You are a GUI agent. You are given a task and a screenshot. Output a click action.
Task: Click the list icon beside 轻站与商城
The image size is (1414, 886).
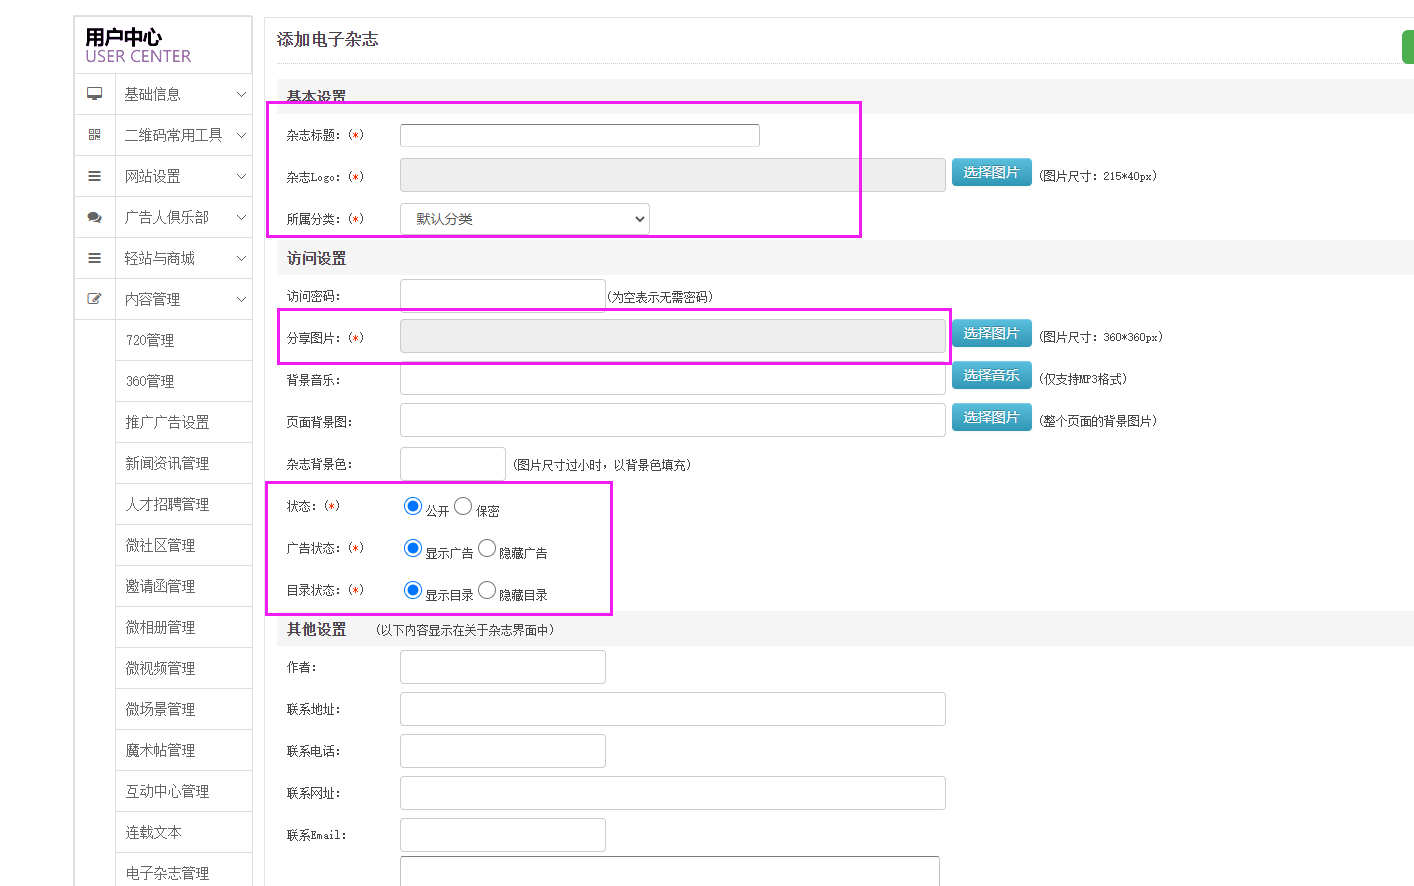pyautogui.click(x=95, y=258)
